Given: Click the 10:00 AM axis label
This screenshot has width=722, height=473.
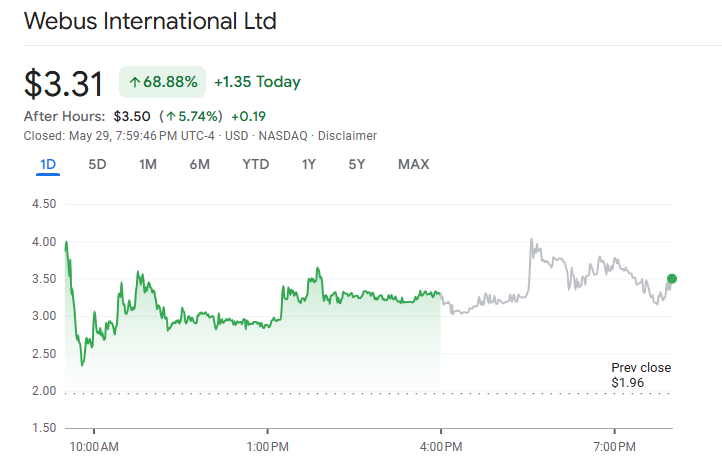Looking at the screenshot, I should tap(96, 445).
